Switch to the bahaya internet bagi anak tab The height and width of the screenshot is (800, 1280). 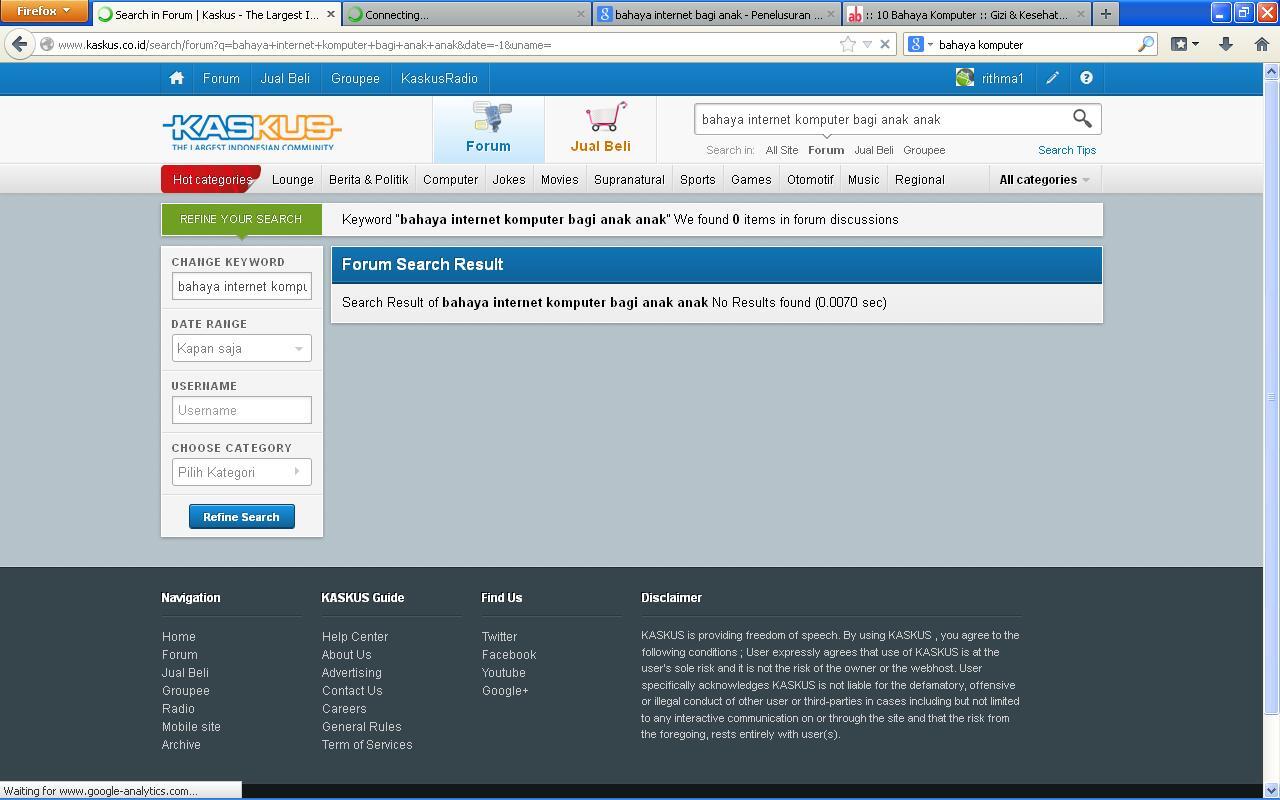click(717, 14)
